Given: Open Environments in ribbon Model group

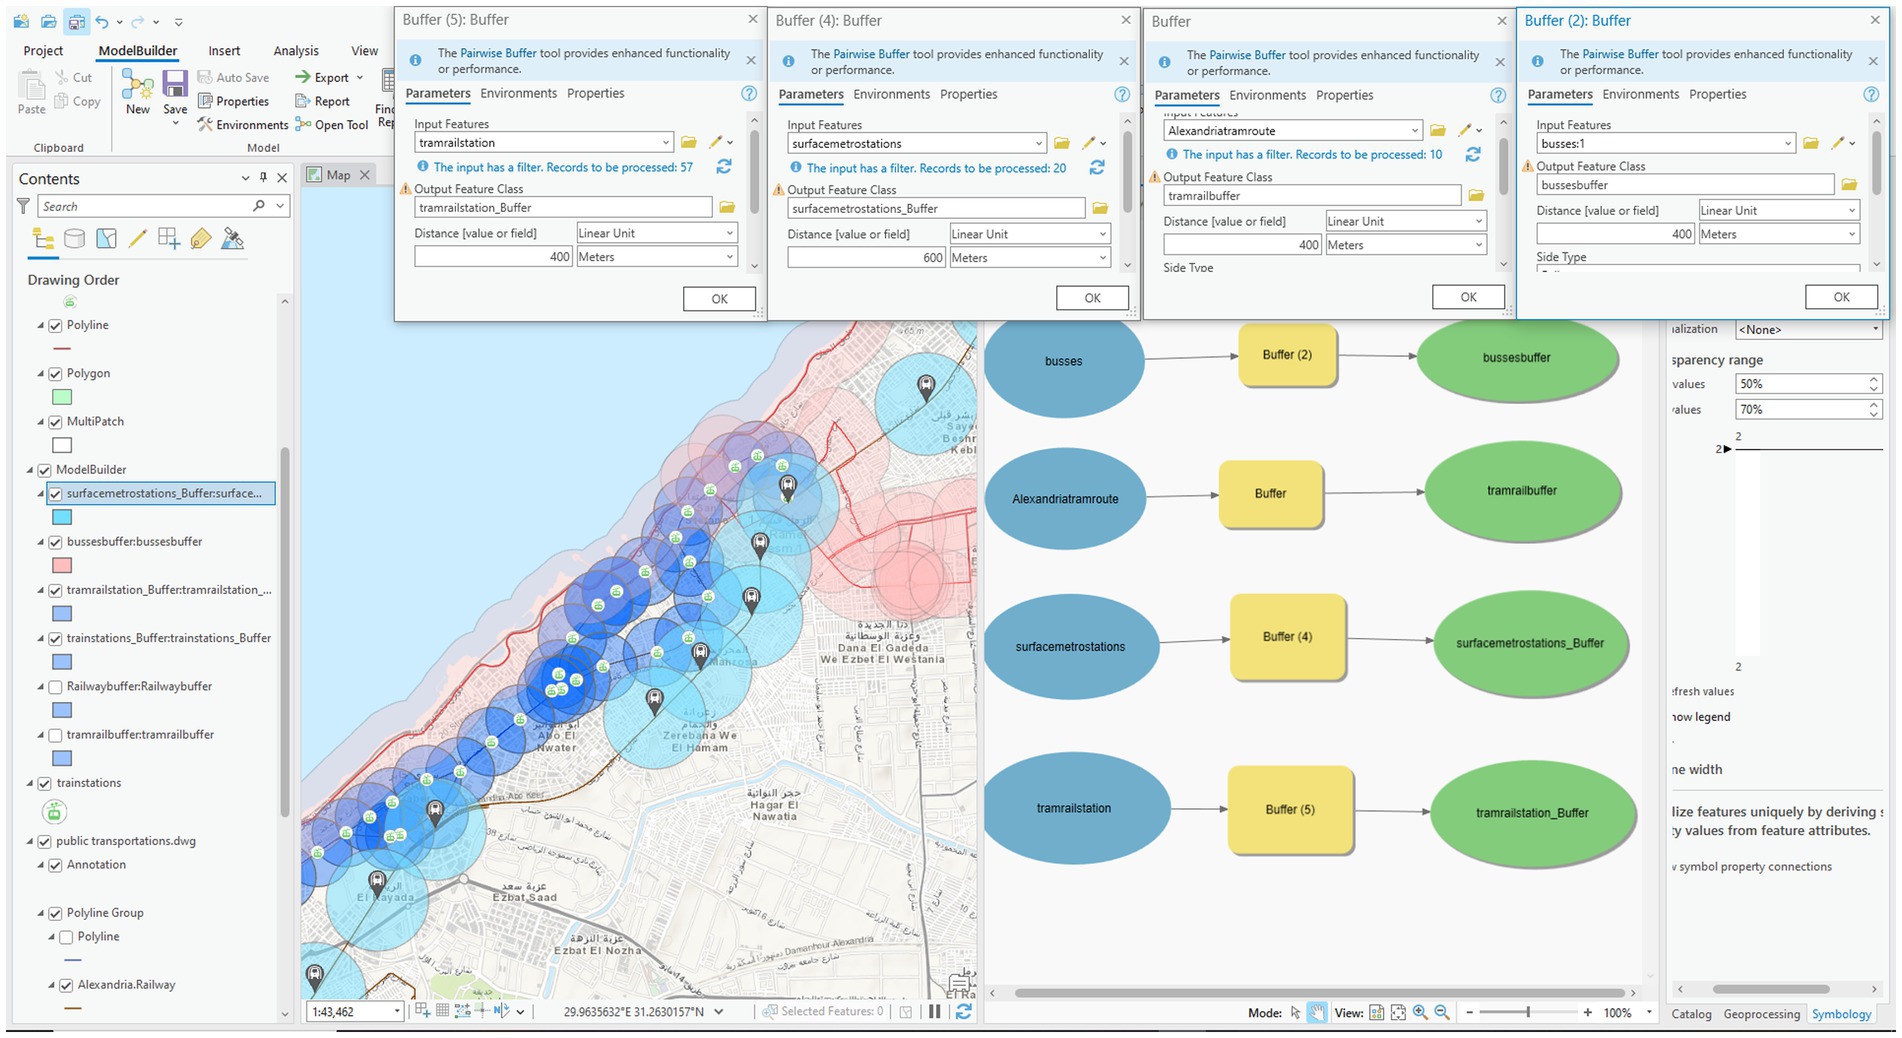Looking at the screenshot, I should (x=242, y=125).
